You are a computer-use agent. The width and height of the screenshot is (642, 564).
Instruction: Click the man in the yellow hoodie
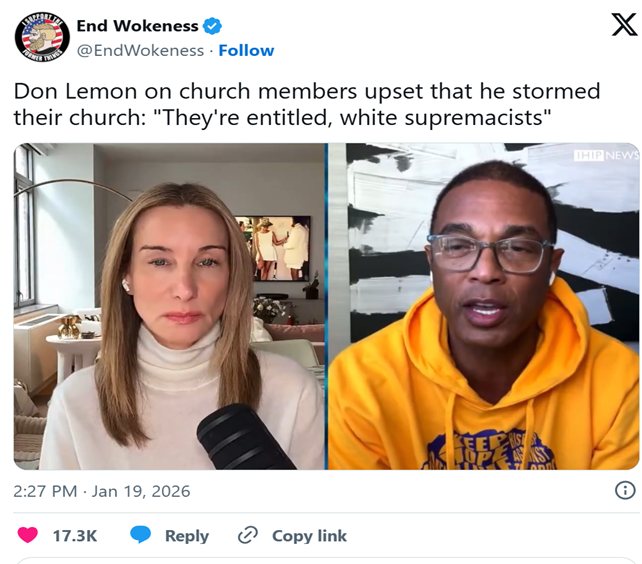[485, 320]
